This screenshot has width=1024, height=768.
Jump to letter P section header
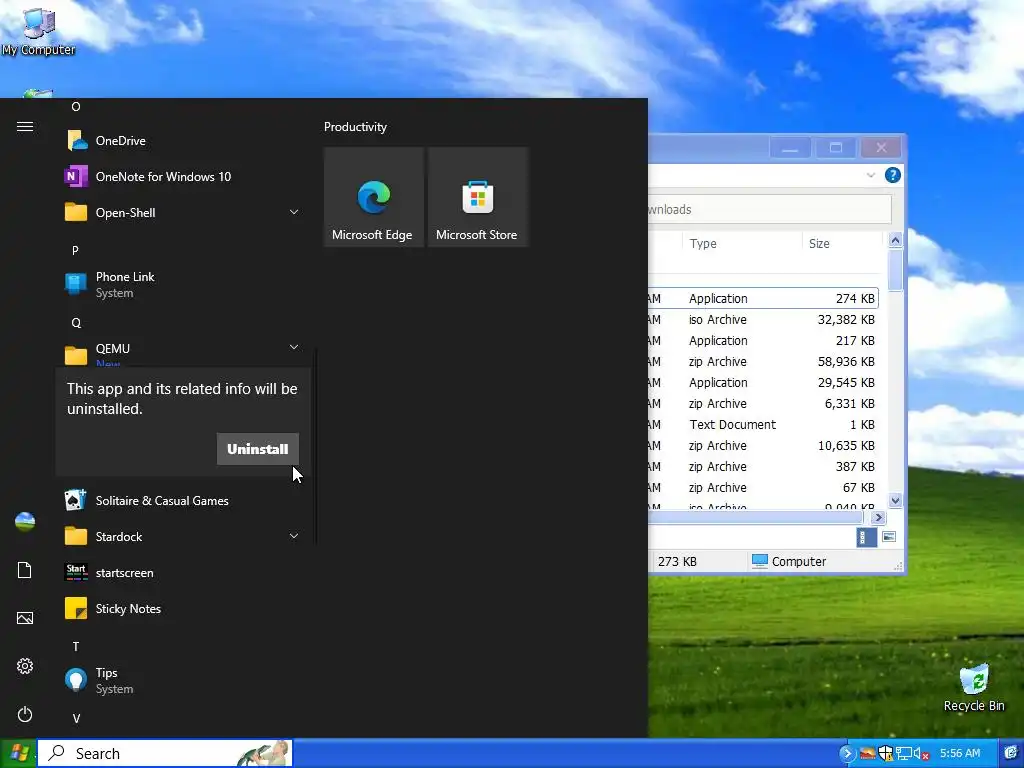(75, 250)
